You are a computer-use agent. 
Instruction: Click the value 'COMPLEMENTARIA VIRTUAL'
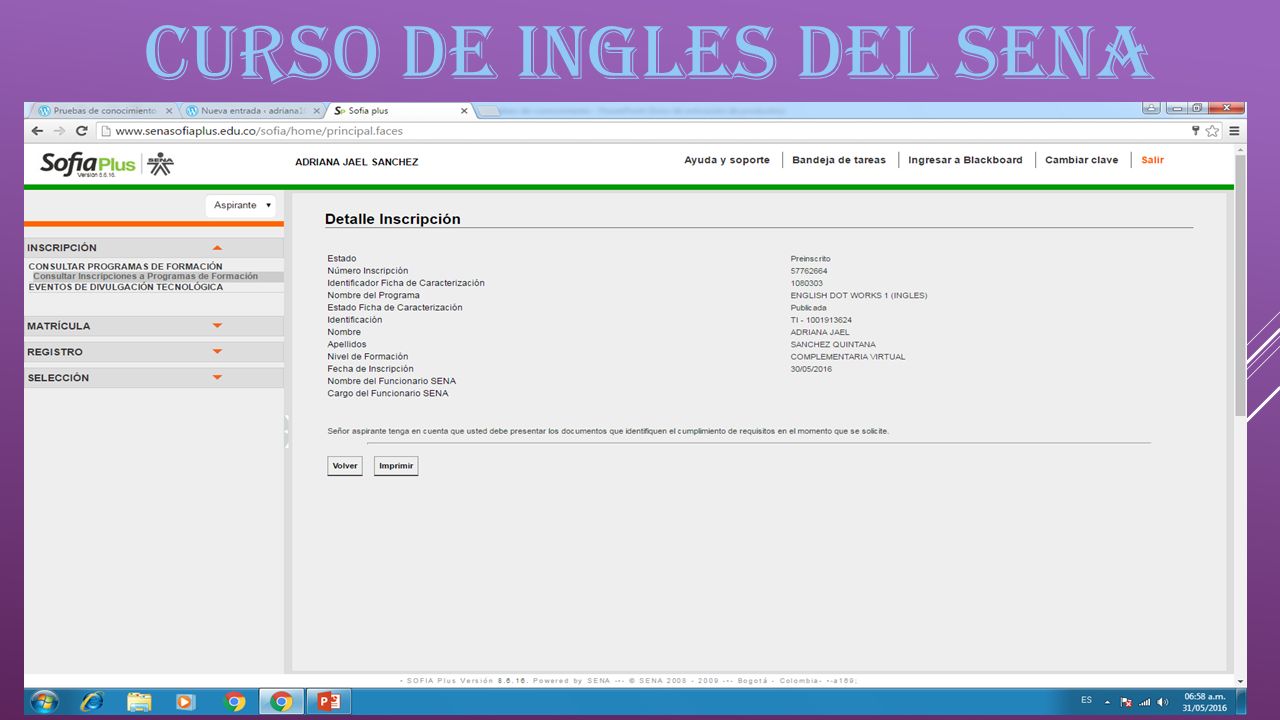848,357
